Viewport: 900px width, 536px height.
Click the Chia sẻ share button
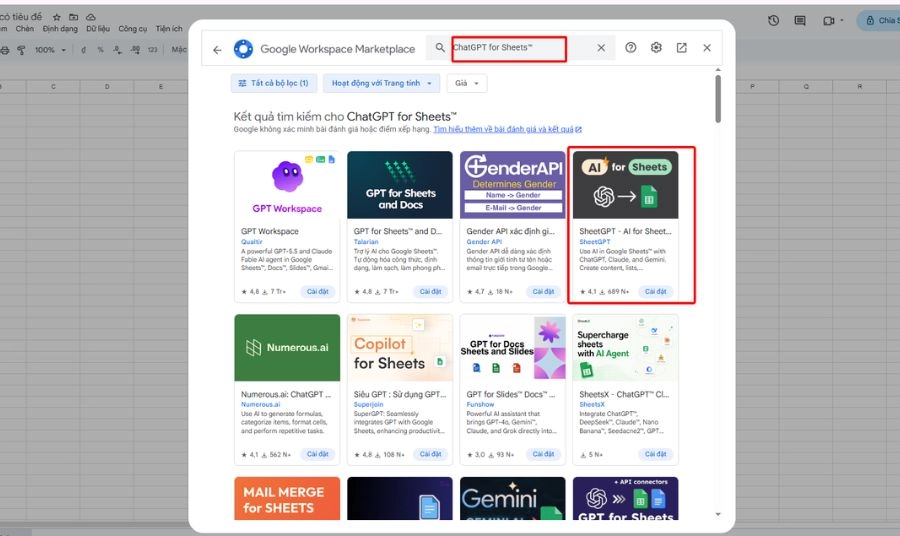[881, 21]
